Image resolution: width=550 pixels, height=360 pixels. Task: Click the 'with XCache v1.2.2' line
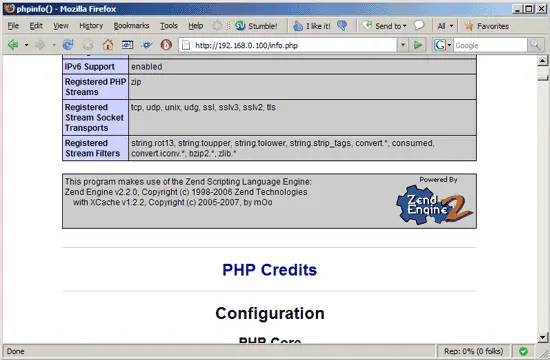click(173, 202)
